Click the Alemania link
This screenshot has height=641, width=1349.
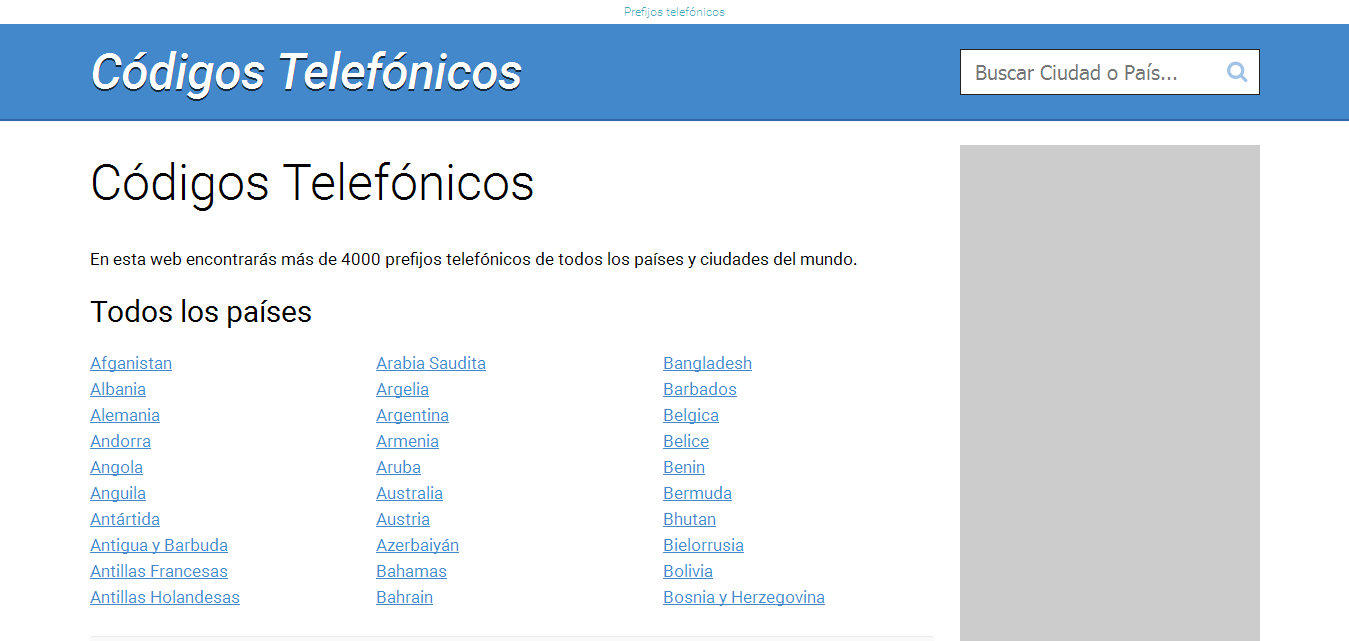pos(124,415)
